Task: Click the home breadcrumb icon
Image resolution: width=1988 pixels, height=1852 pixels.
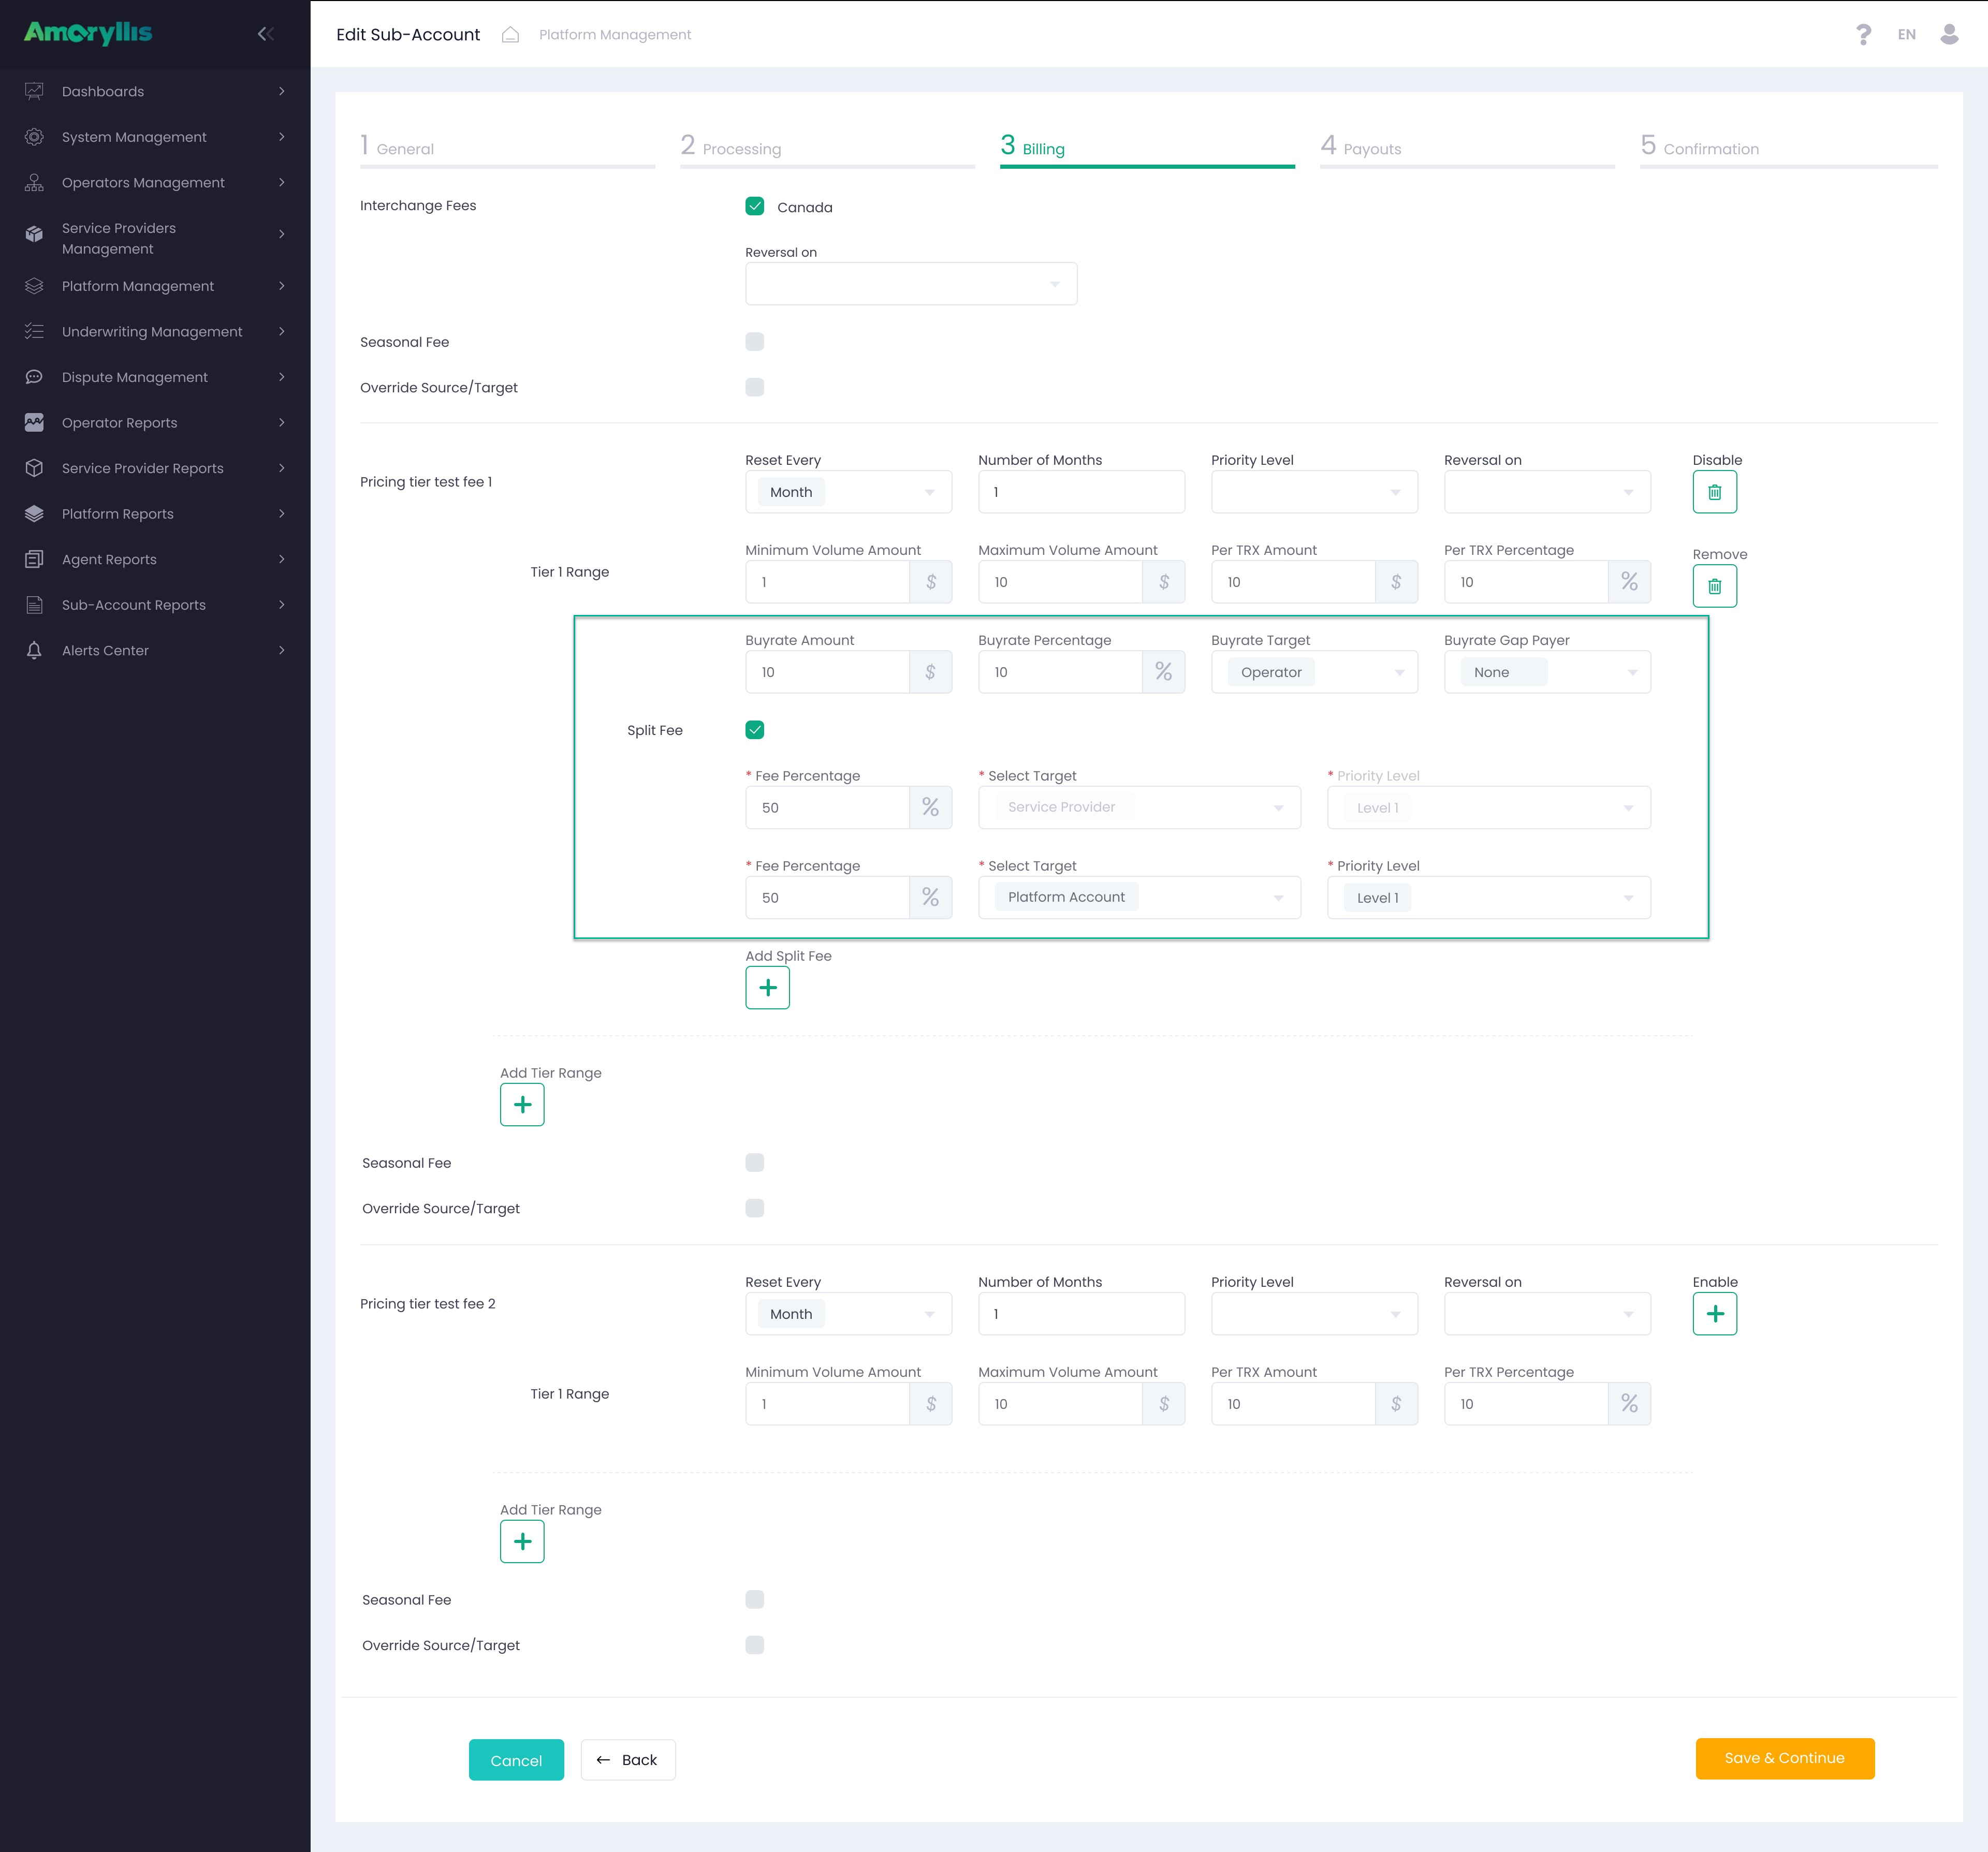Action: click(x=510, y=34)
